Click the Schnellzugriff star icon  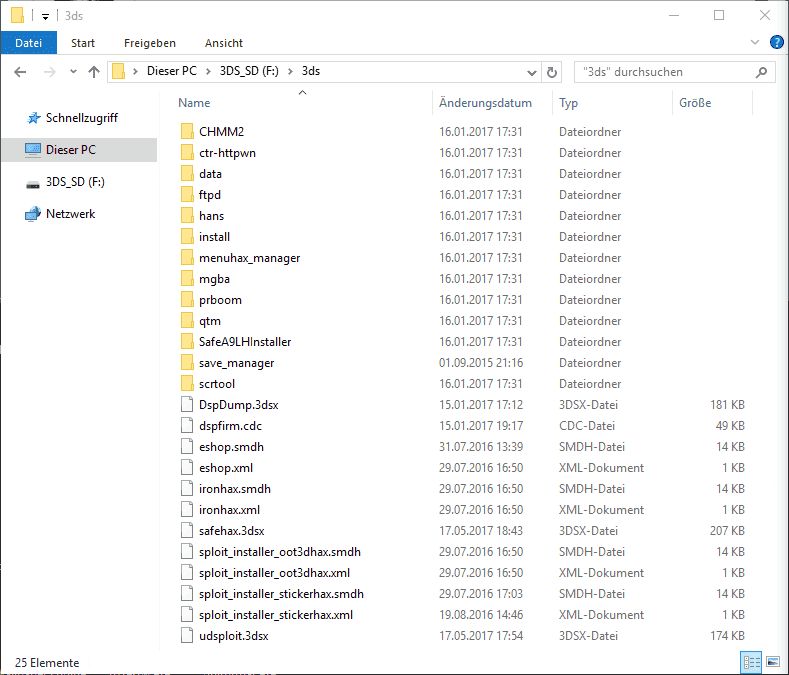(x=34, y=118)
